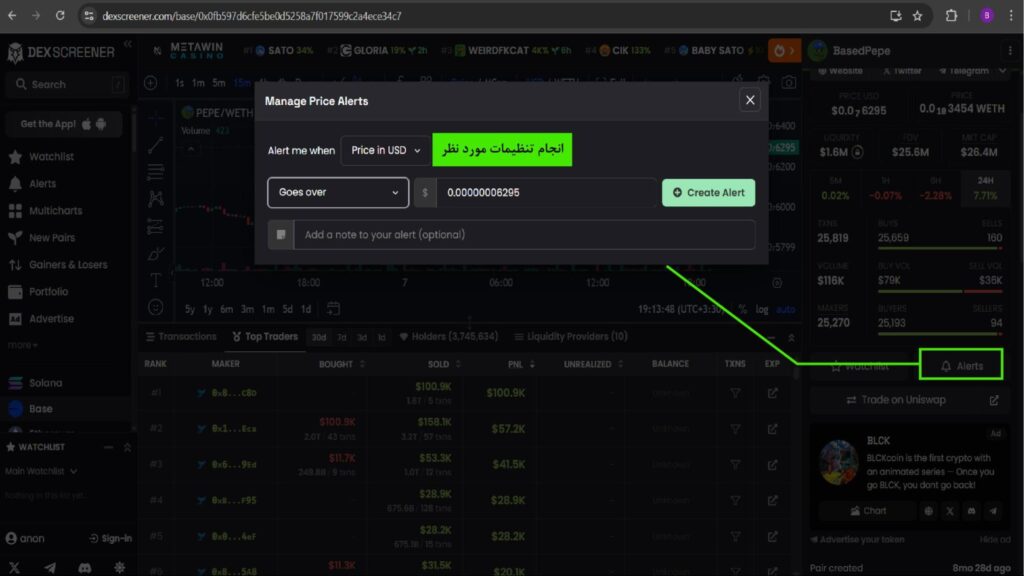Image resolution: width=1024 pixels, height=576 pixels.
Task: Open the chart go-to-date calendar icon
Action: pos(333,308)
